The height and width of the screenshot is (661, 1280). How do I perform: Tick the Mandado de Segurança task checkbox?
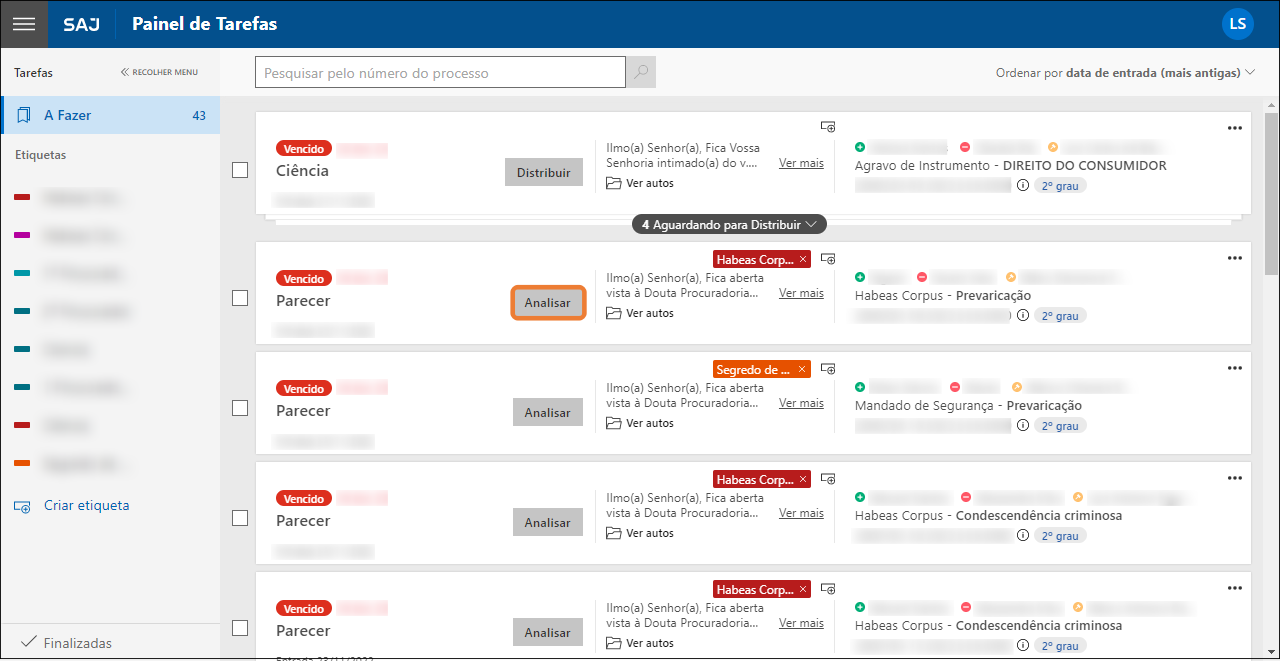(240, 408)
